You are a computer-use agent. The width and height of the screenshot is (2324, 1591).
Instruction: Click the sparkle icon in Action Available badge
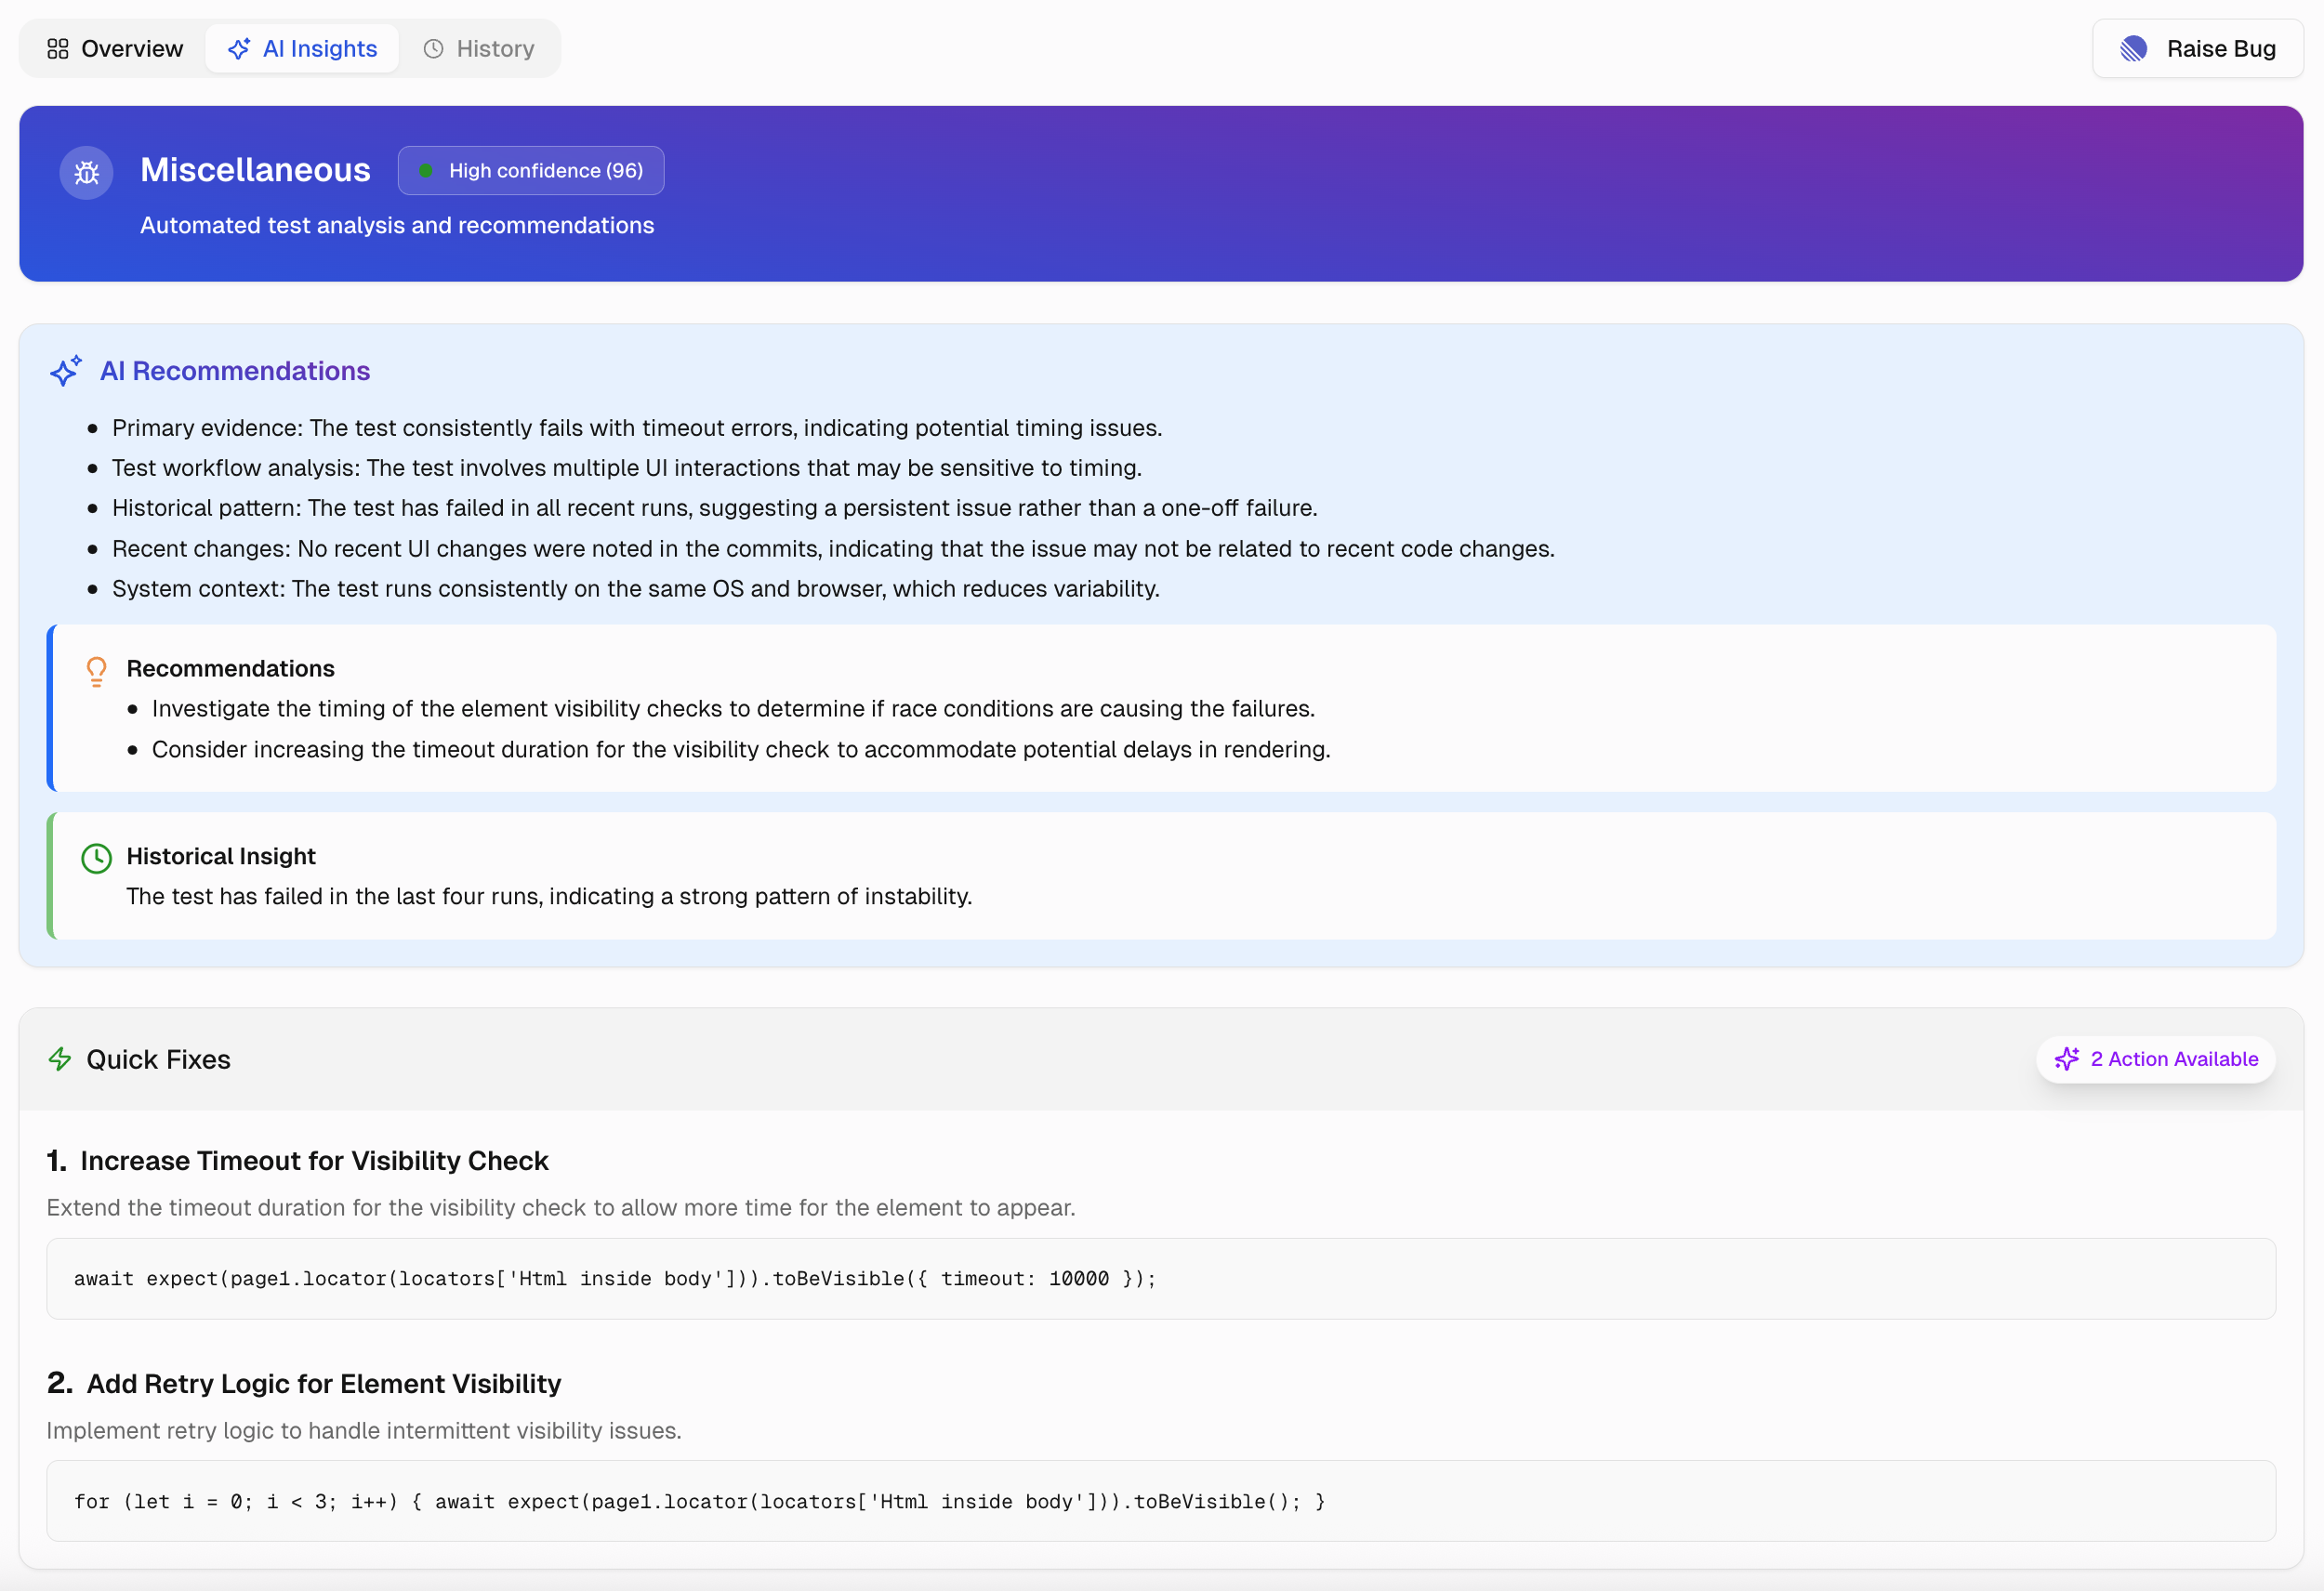(2066, 1059)
